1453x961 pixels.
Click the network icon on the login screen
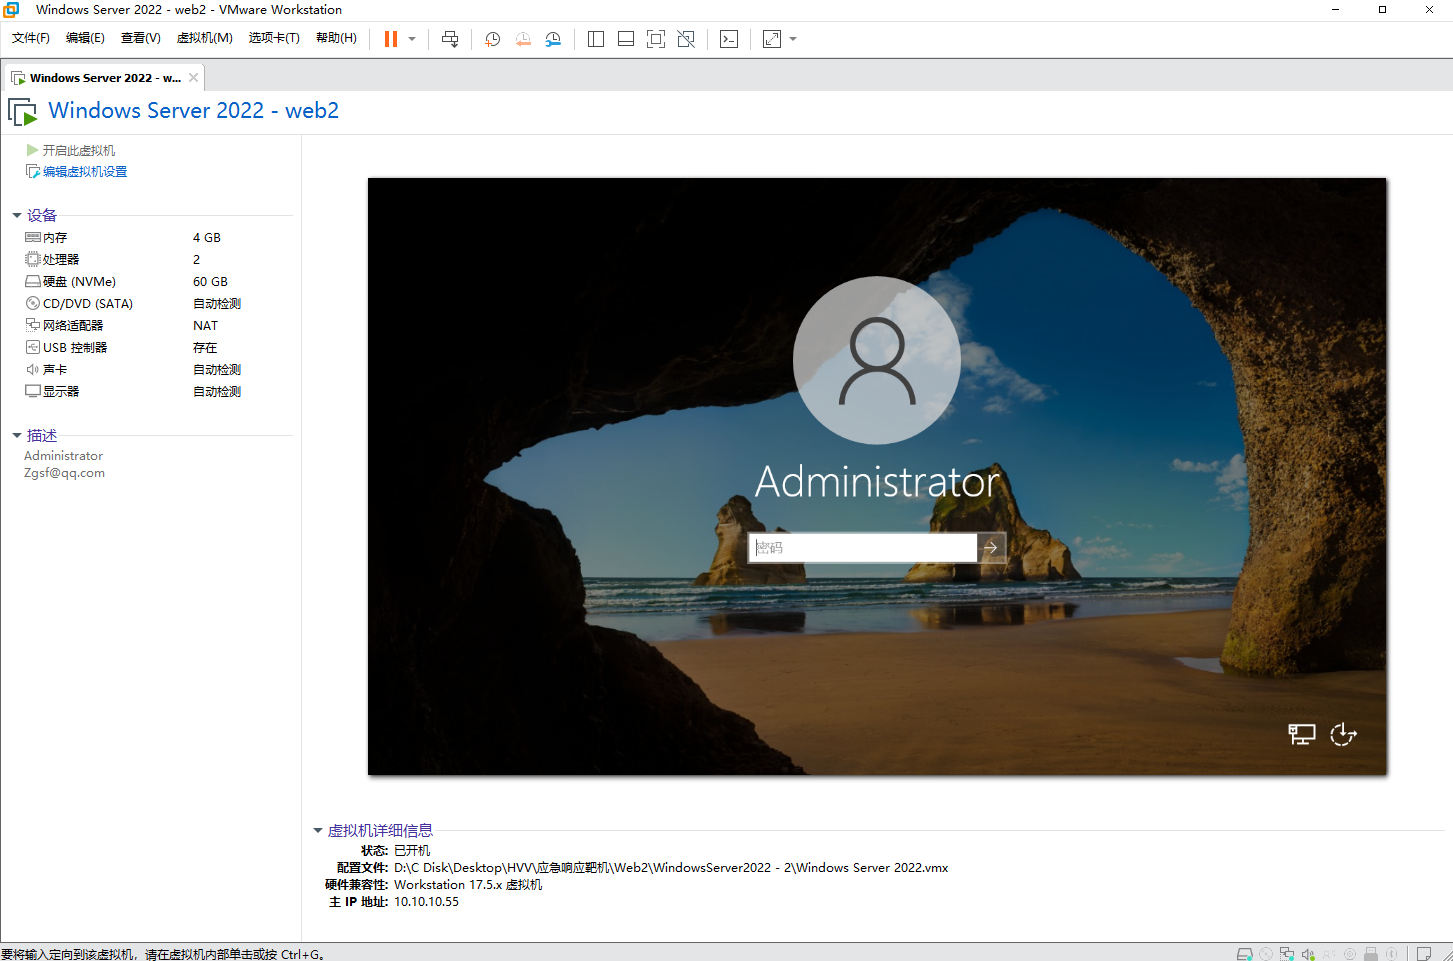[x=1301, y=735]
